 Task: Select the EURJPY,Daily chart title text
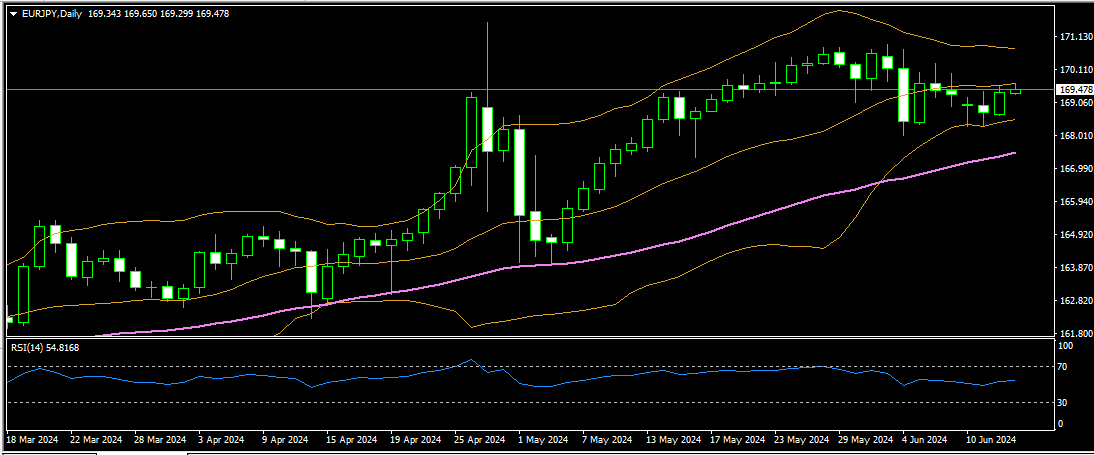(x=52, y=14)
